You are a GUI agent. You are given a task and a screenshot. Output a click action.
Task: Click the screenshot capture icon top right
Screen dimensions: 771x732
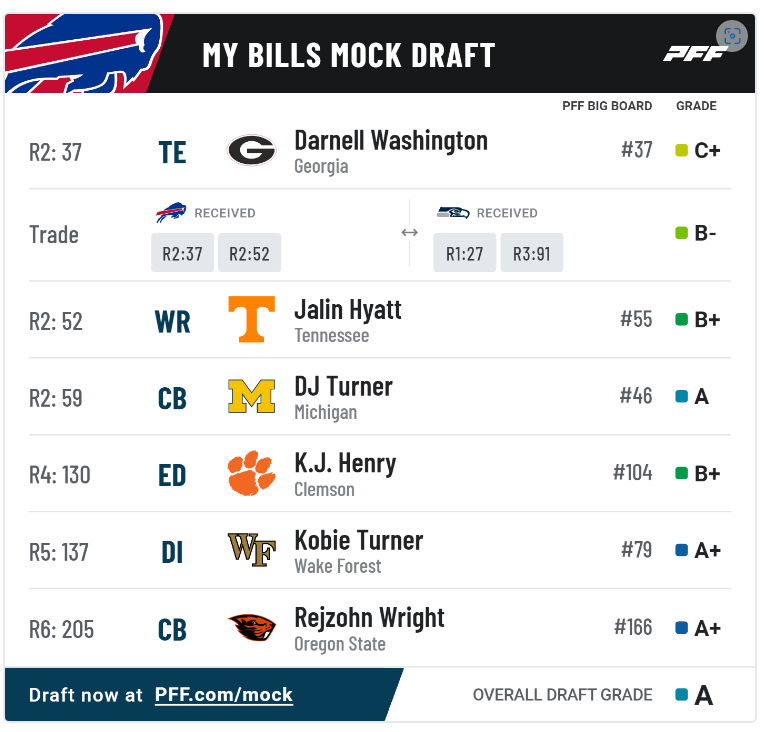pyautogui.click(x=732, y=36)
